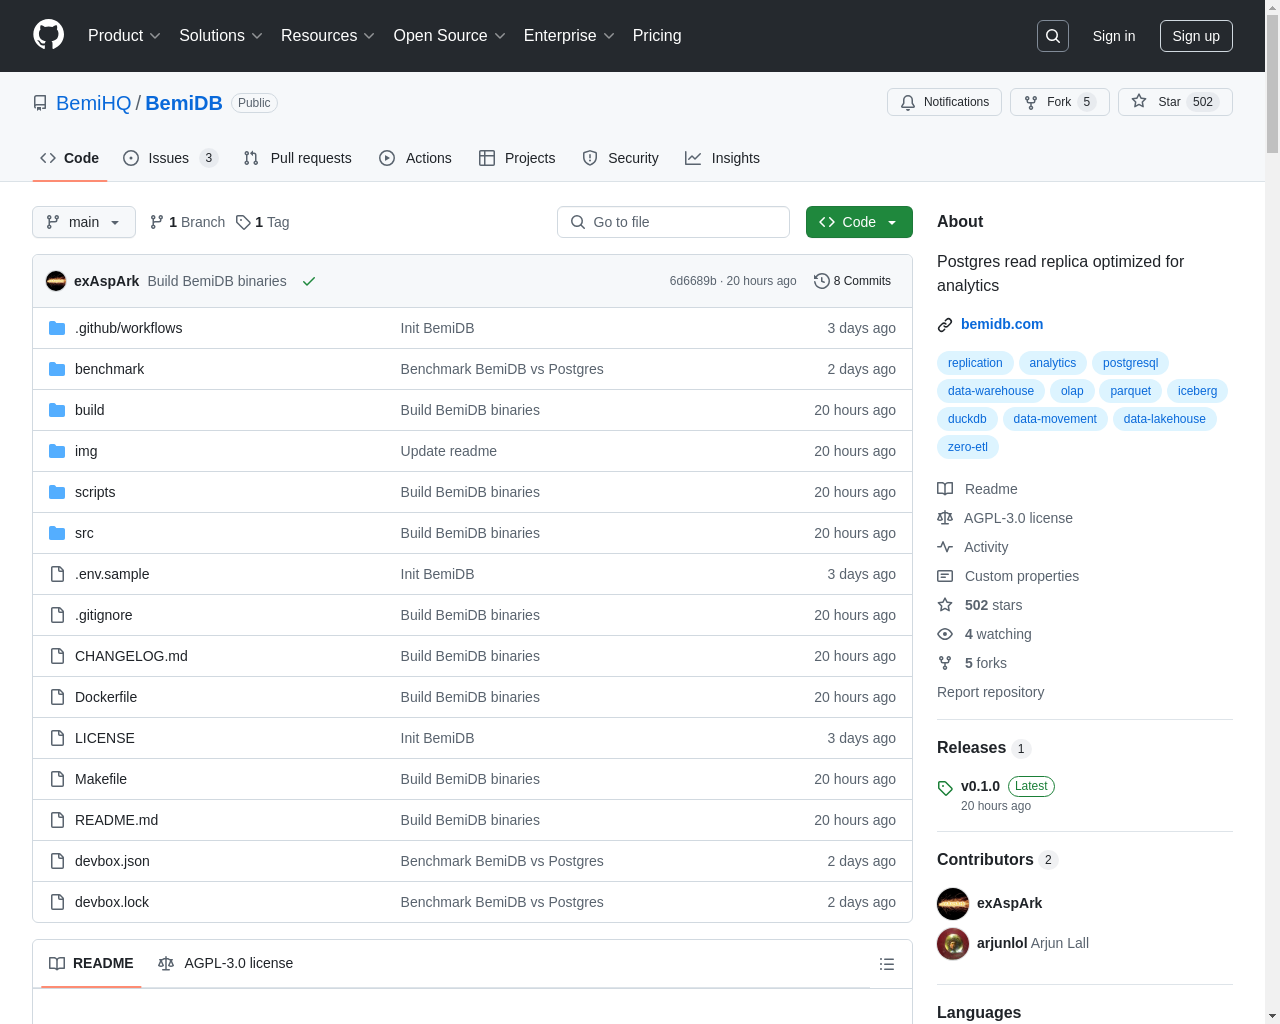Viewport: 1280px width, 1024px height.
Task: Click the Sign up button
Action: (x=1196, y=36)
